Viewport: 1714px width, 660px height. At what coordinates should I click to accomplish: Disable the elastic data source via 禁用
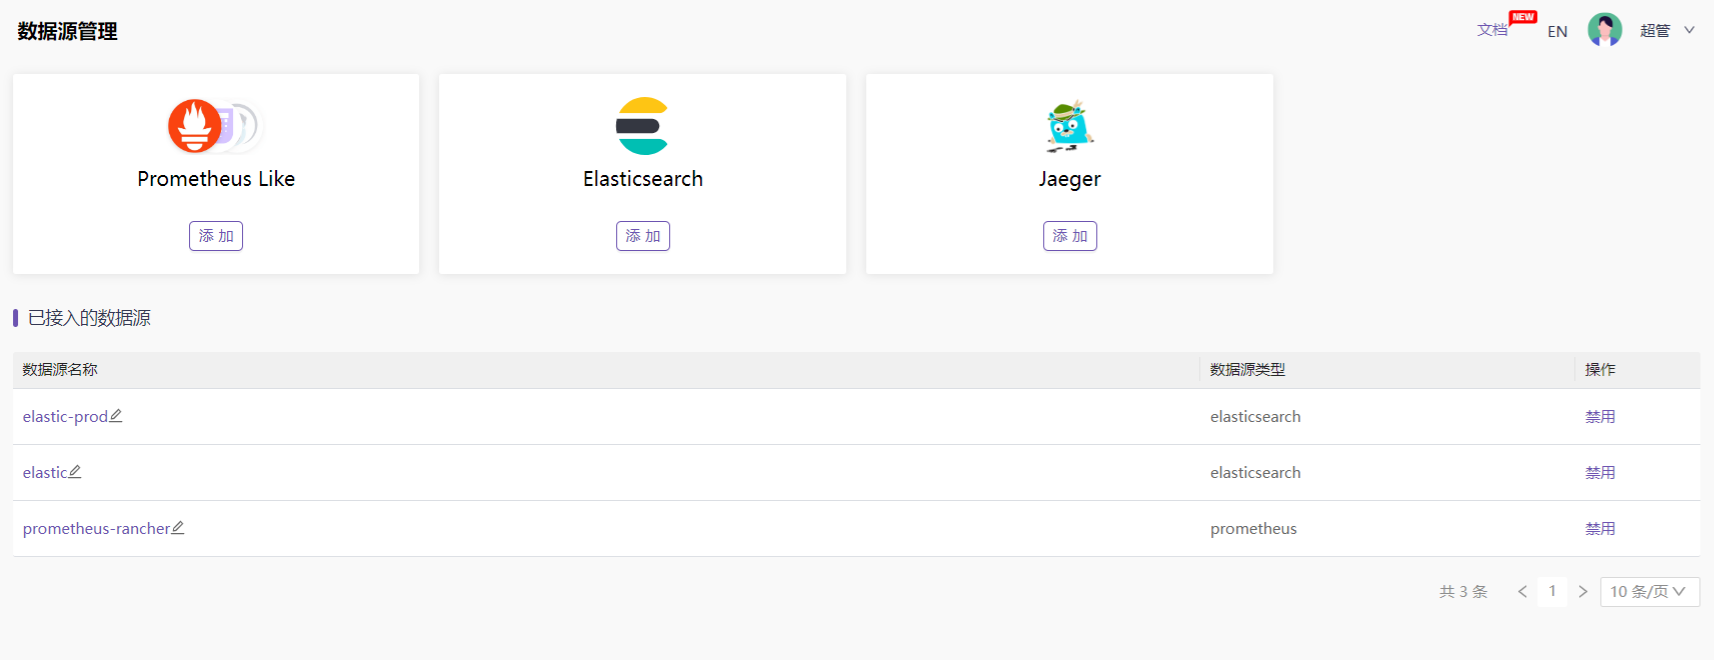pos(1600,472)
